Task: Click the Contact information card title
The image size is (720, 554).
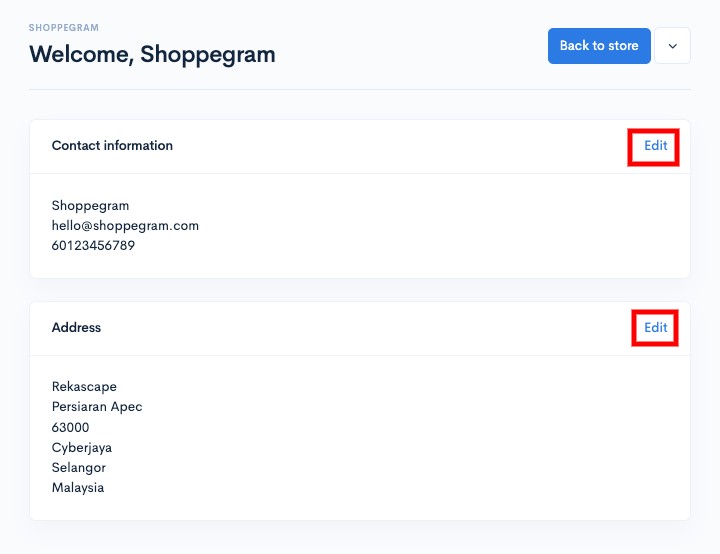Action: (x=112, y=146)
